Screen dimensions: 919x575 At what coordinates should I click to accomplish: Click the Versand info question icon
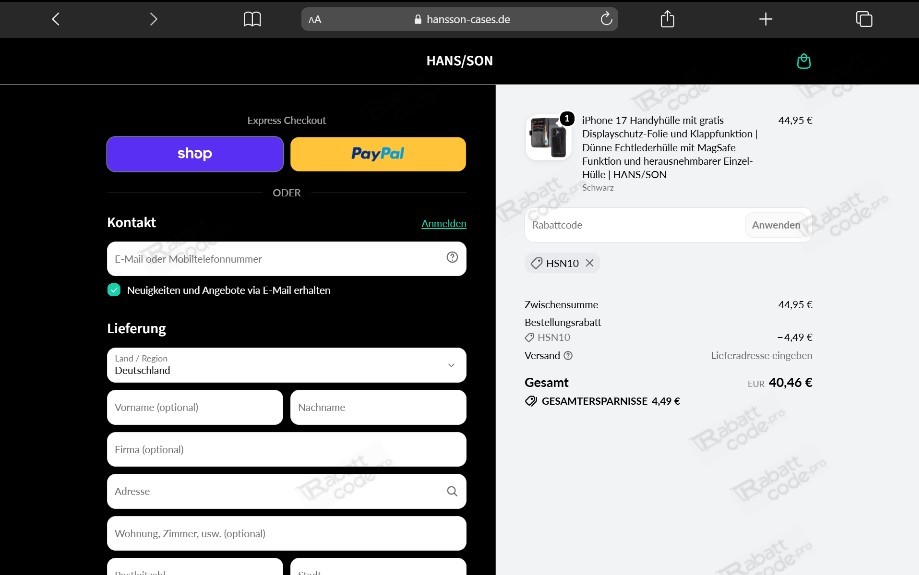point(568,355)
